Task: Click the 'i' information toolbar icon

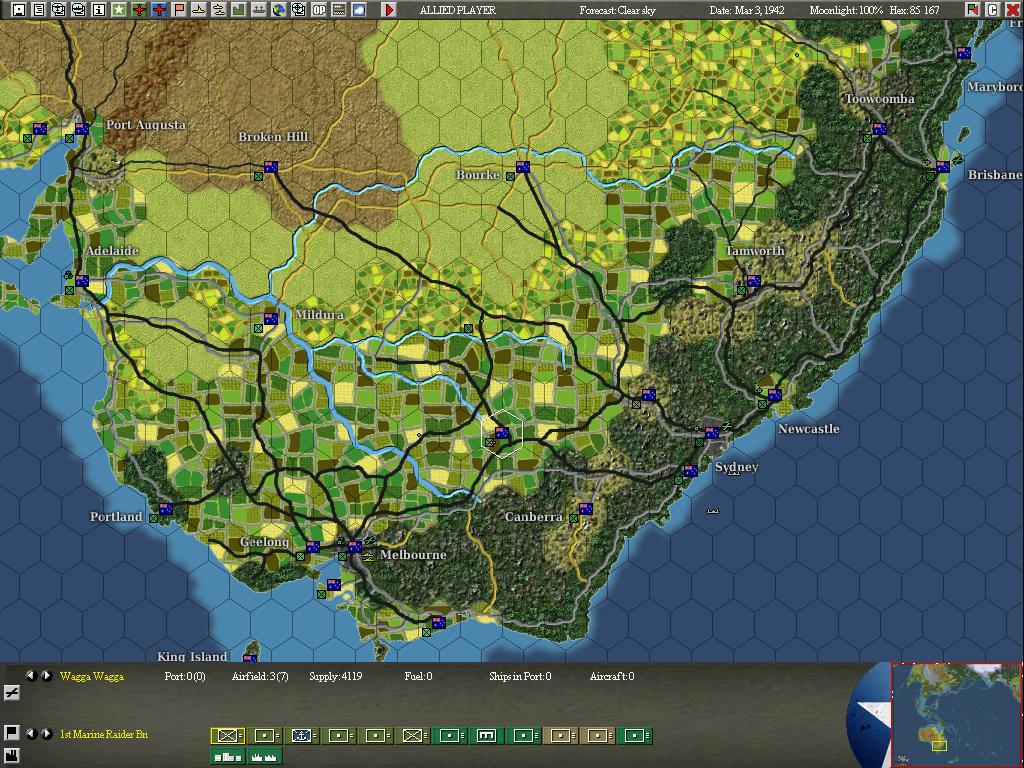Action: point(99,10)
